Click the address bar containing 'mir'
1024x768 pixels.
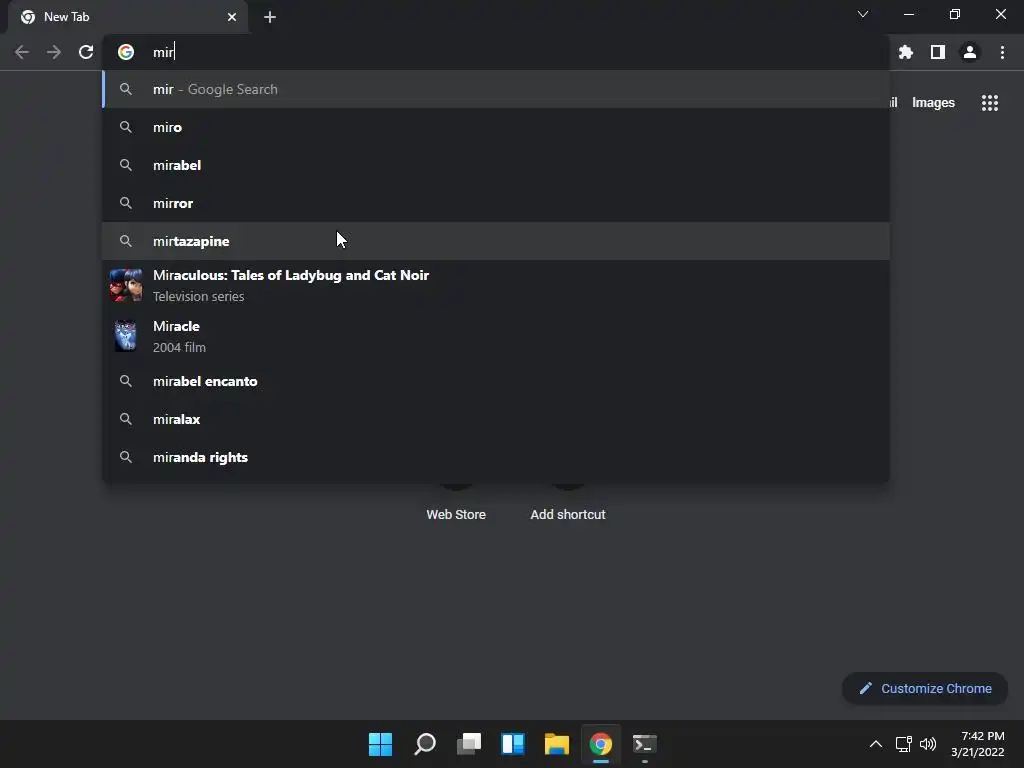tap(496, 52)
